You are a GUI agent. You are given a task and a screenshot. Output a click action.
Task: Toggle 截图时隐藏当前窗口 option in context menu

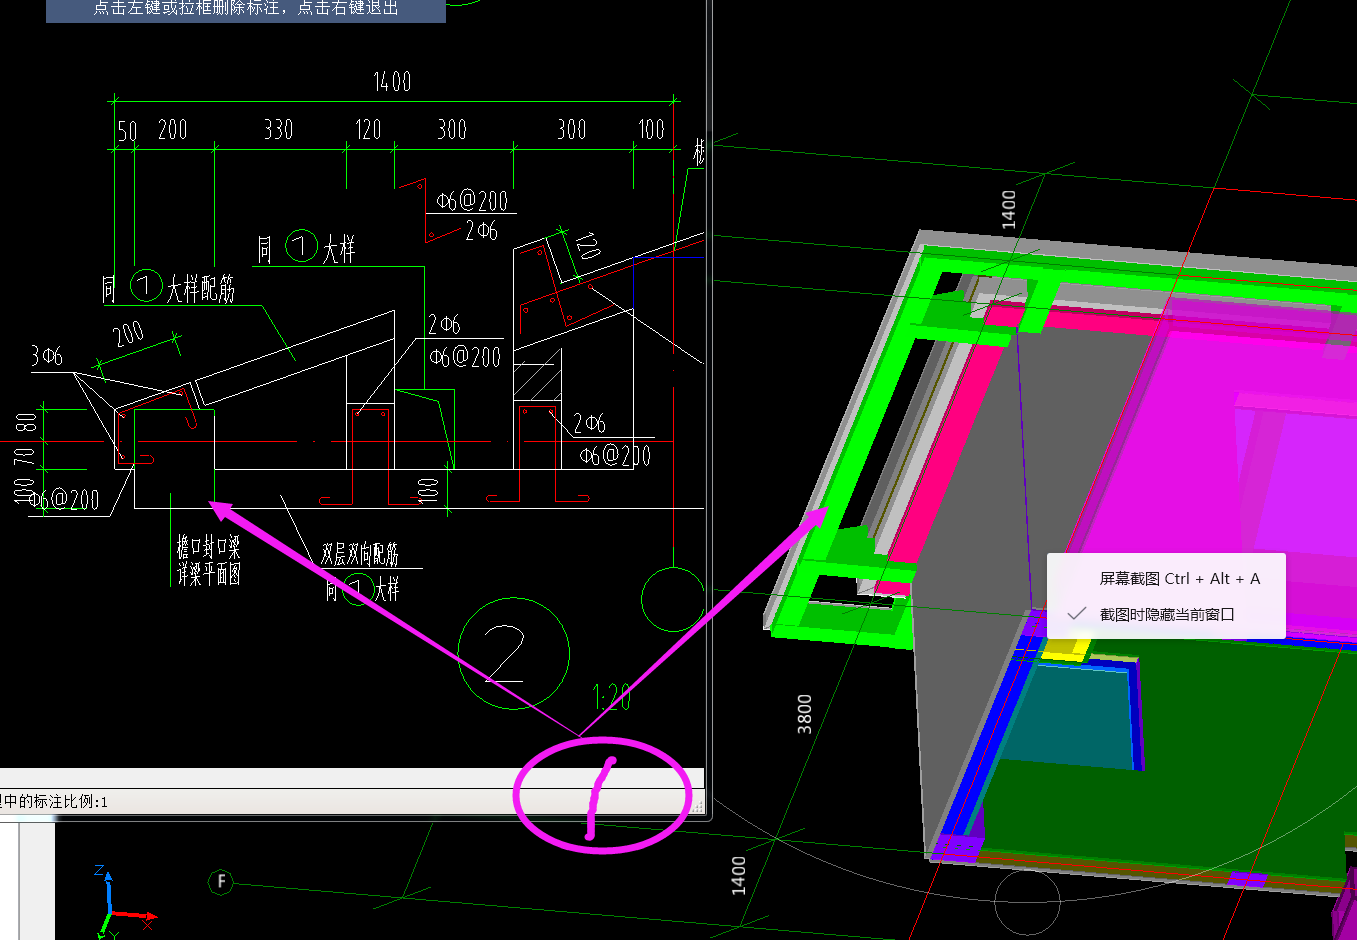pyautogui.click(x=1166, y=614)
